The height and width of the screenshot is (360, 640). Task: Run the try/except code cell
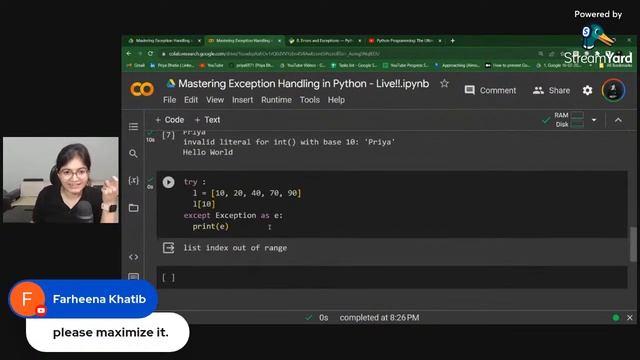[168, 182]
